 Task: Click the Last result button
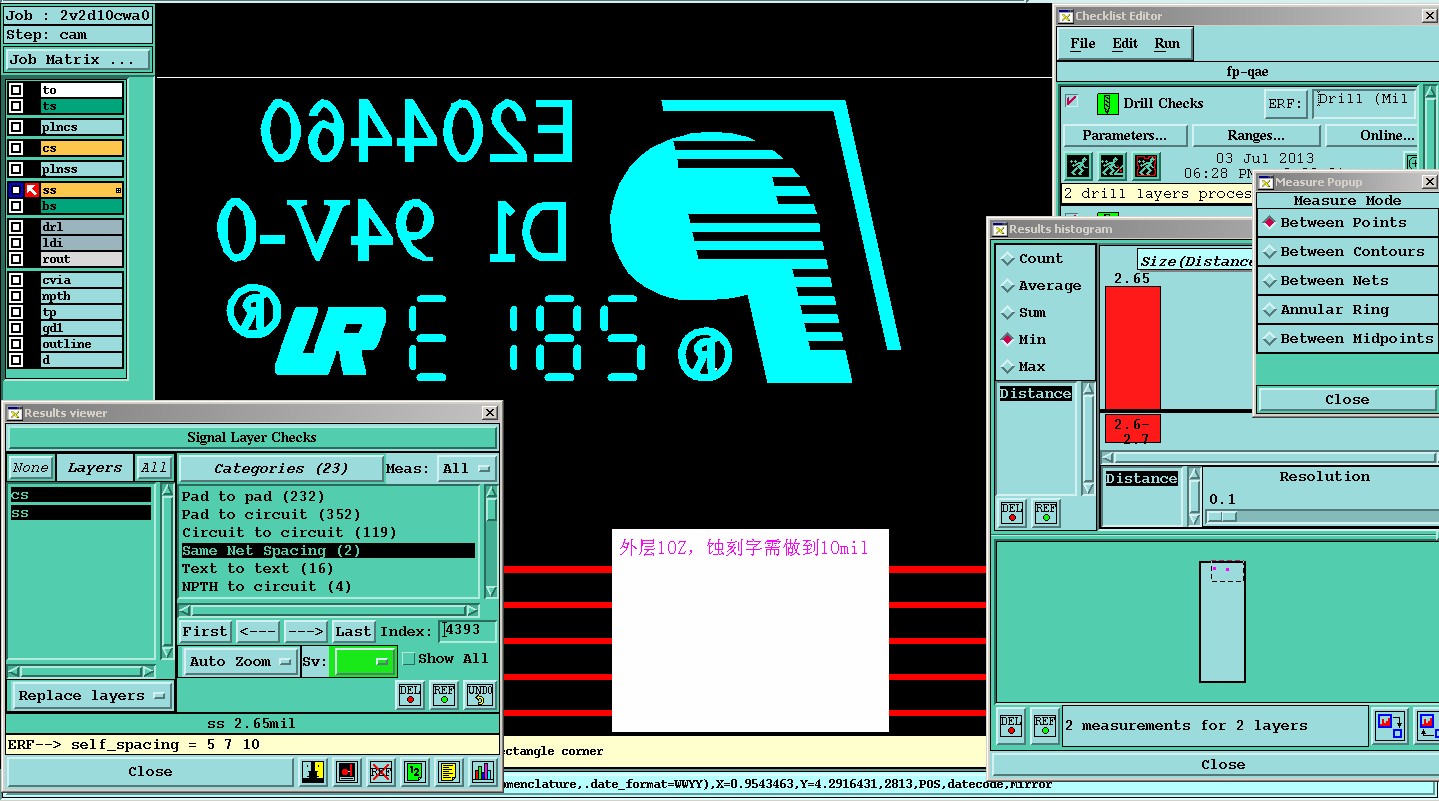(353, 631)
